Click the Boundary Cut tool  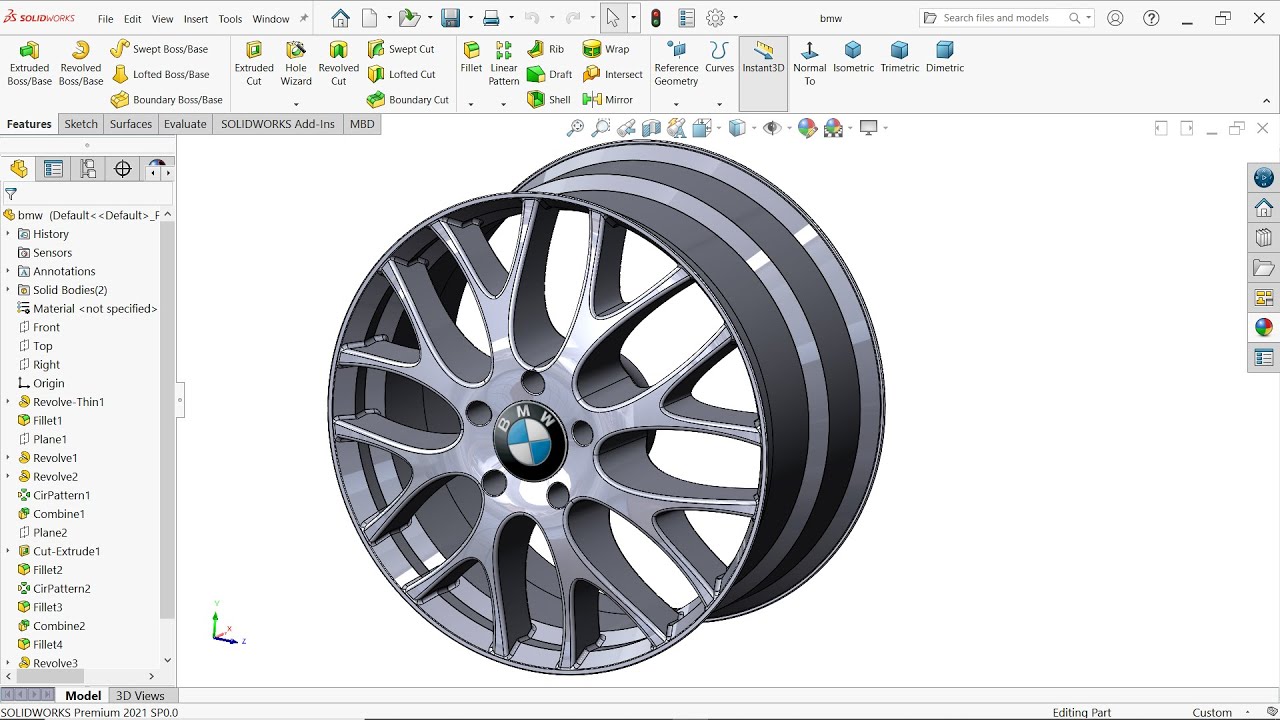408,100
